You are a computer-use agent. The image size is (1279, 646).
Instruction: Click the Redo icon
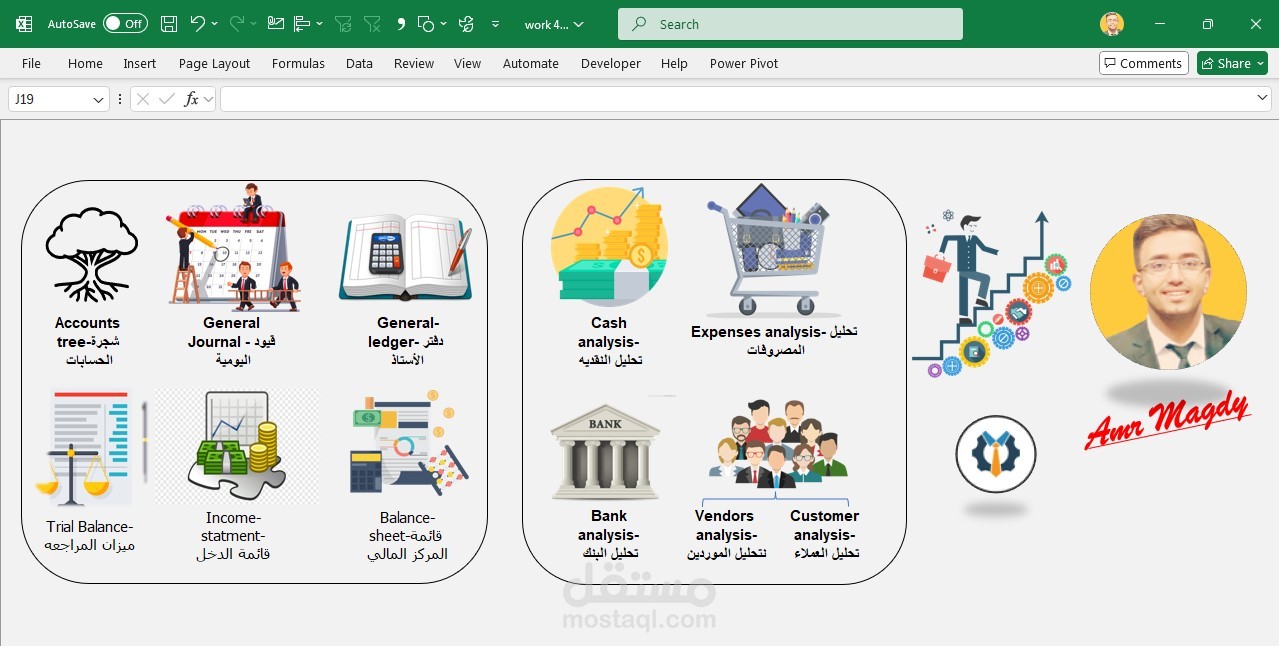[238, 23]
